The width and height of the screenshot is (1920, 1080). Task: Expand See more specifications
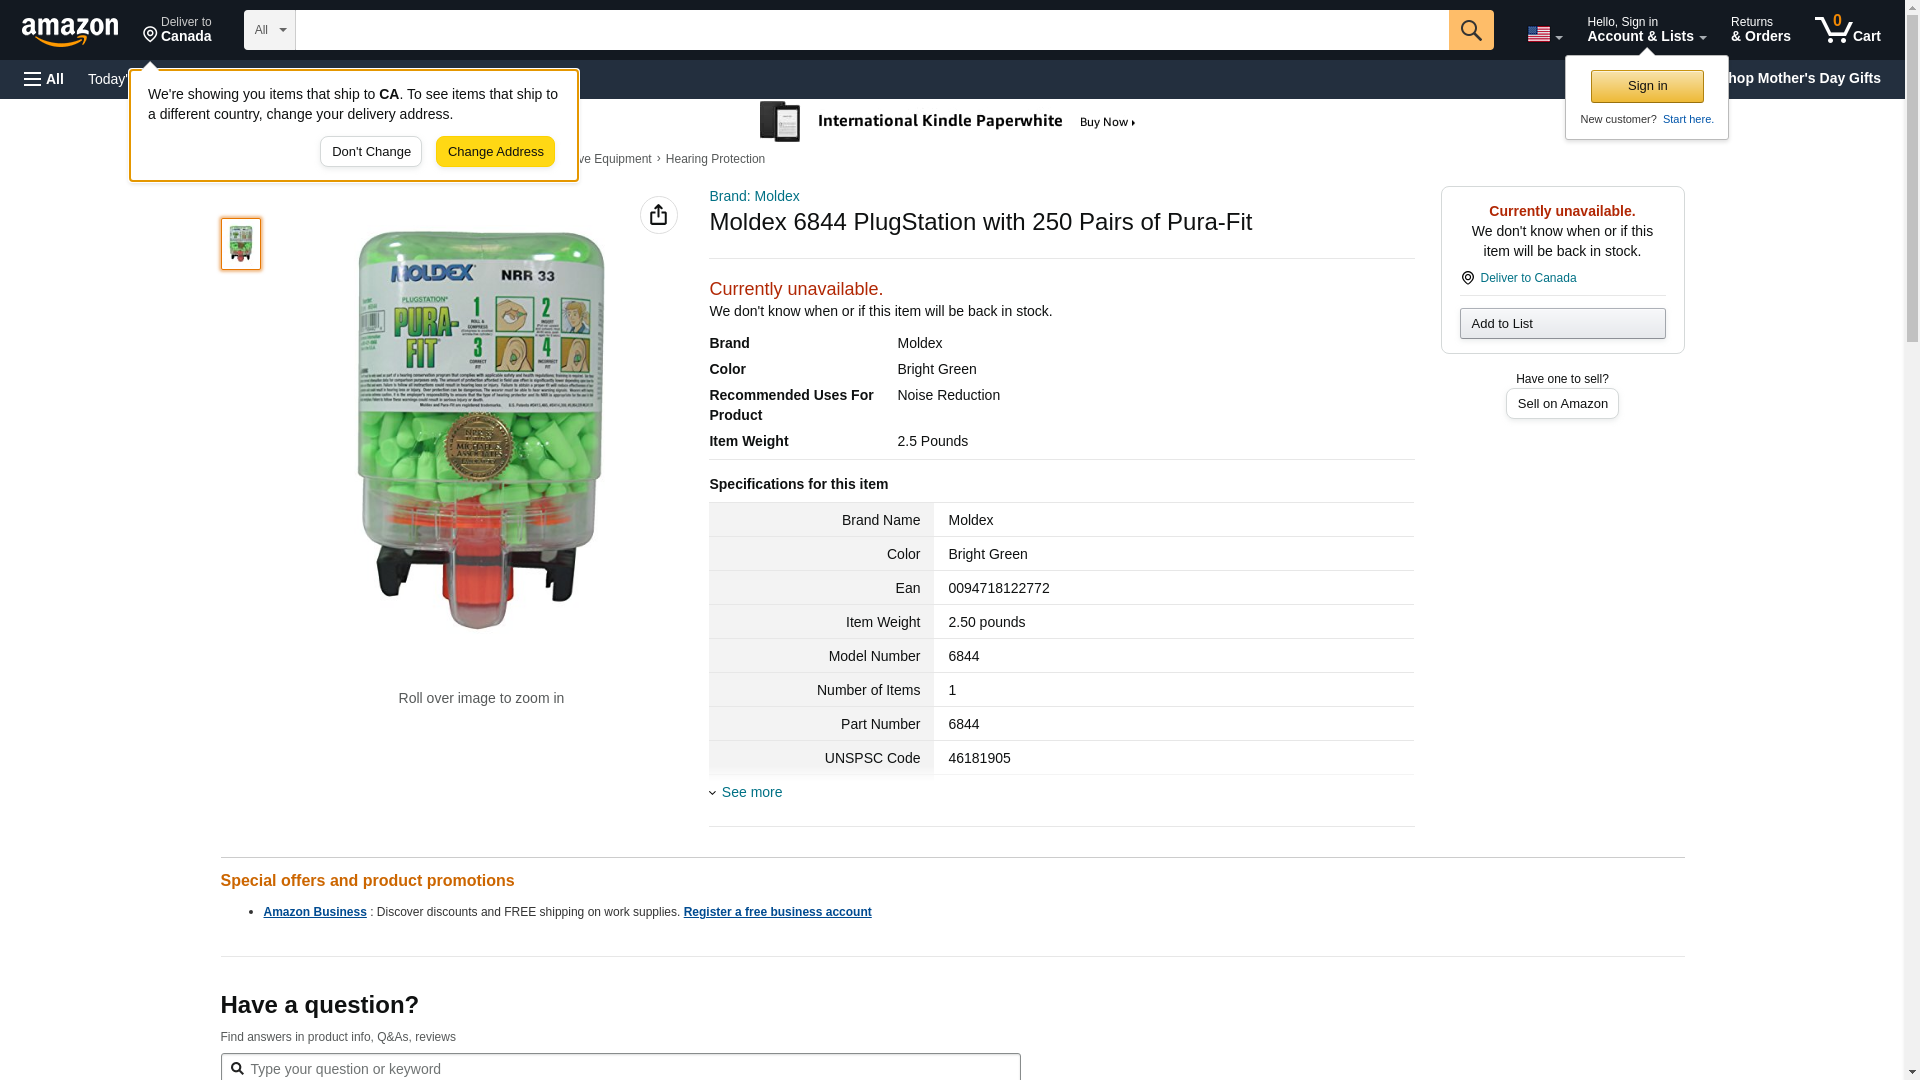pos(751,792)
